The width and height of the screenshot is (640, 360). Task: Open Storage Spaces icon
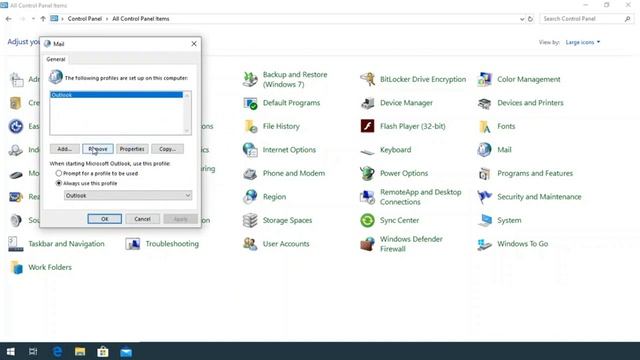250,220
